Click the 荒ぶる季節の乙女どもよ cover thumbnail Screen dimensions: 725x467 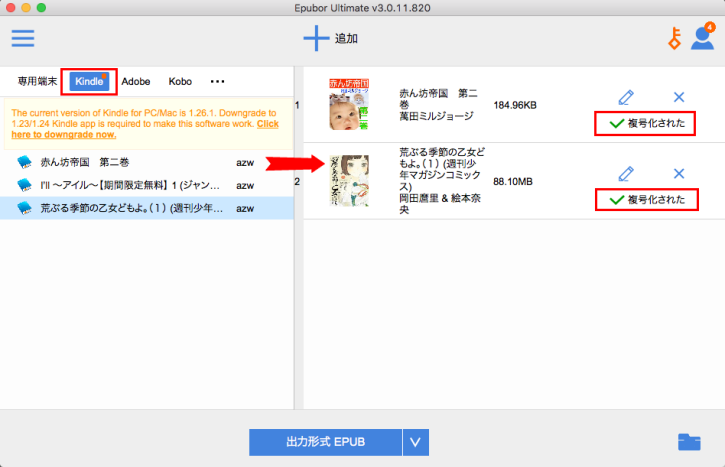(x=349, y=181)
